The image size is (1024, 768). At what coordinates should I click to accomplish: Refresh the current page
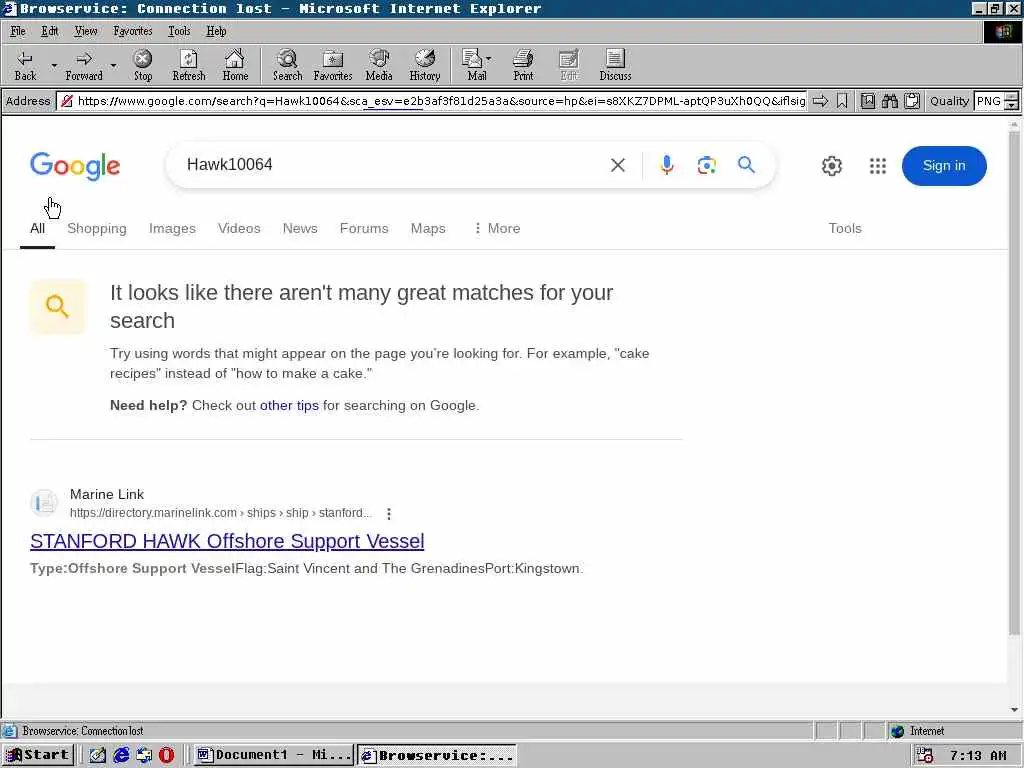189,65
